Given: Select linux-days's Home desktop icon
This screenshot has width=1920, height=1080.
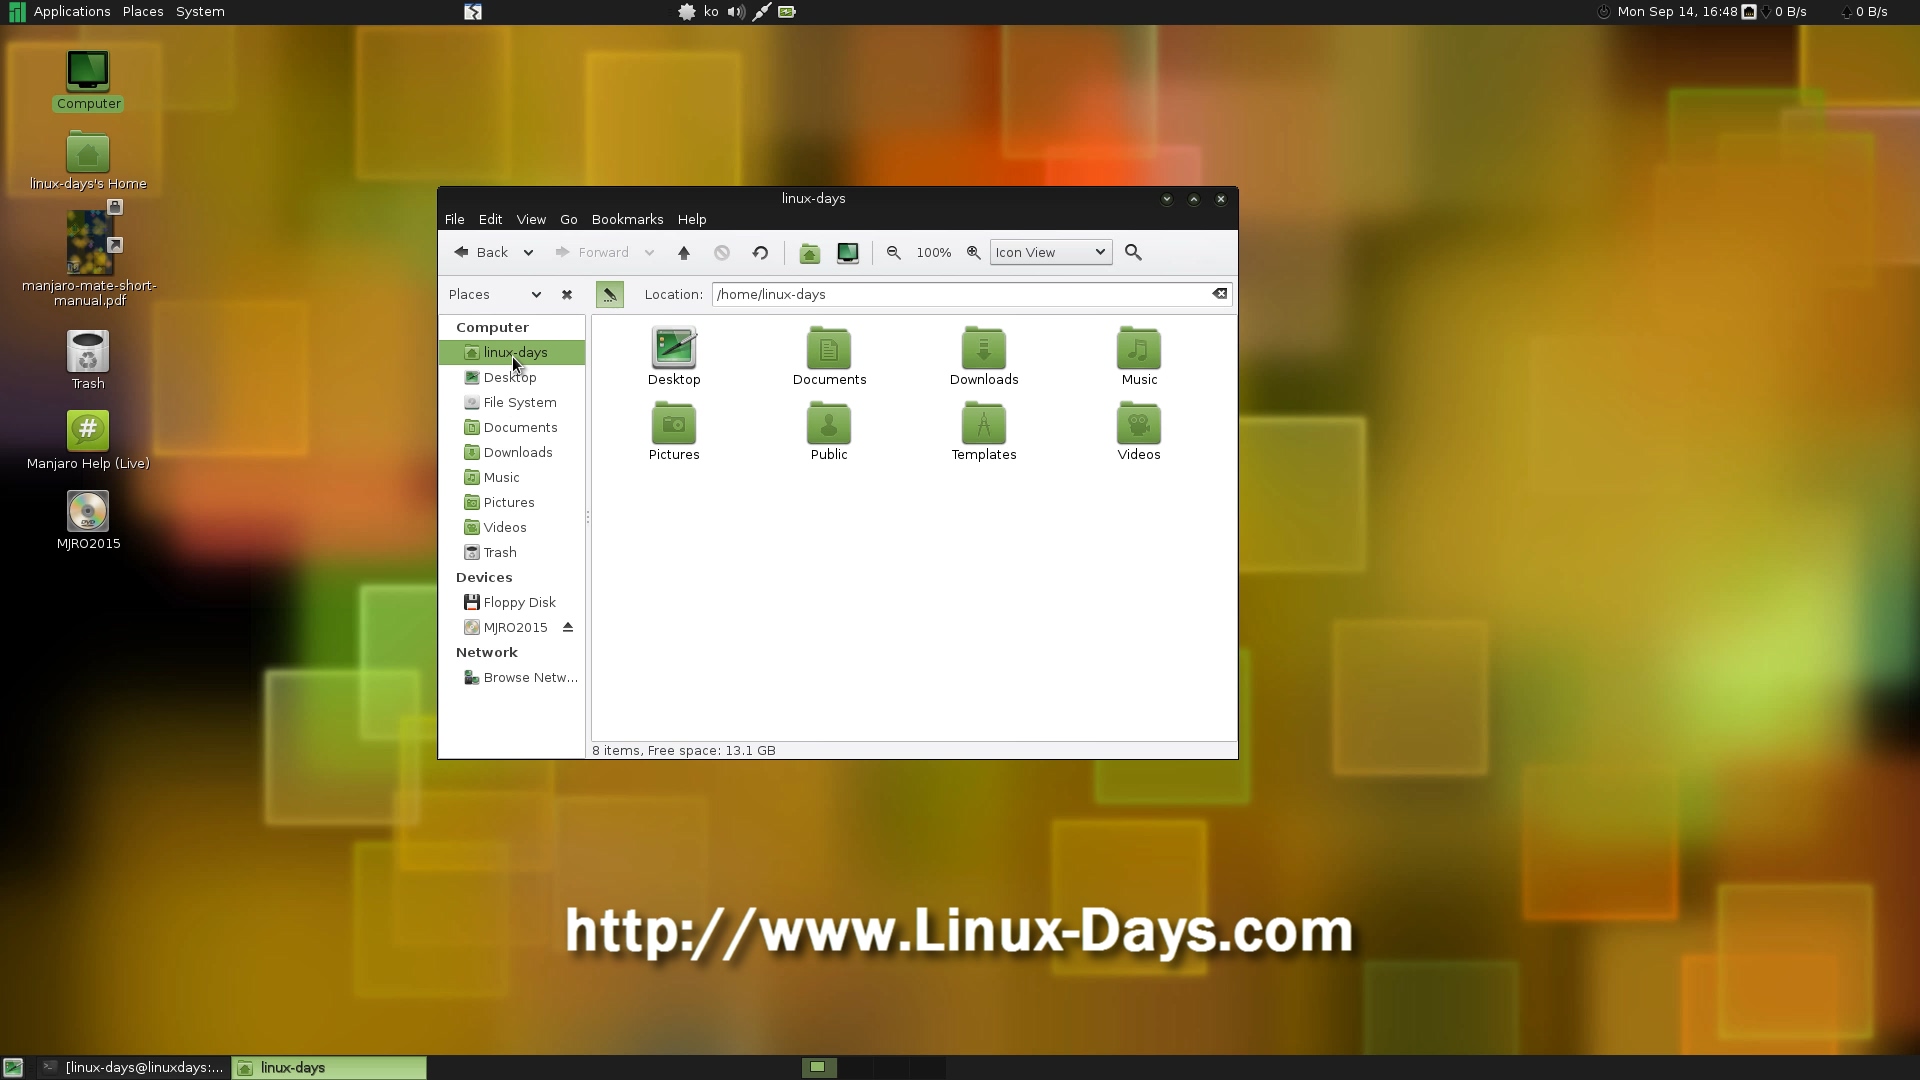Looking at the screenshot, I should pyautogui.click(x=88, y=161).
